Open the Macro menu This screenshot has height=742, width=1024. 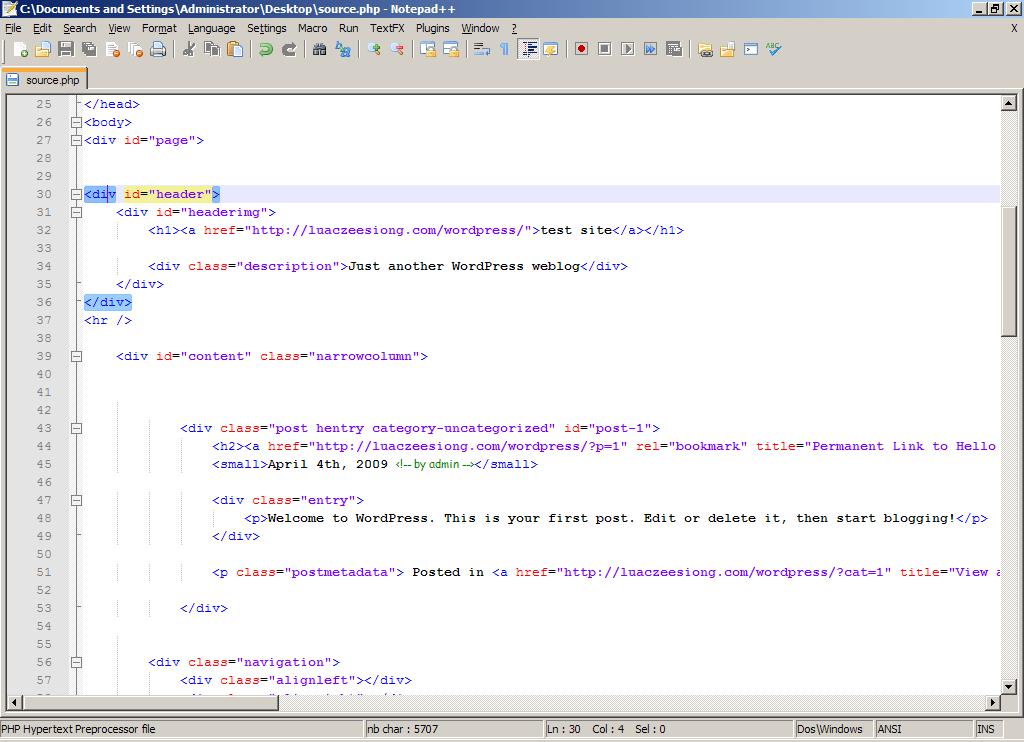click(x=312, y=28)
